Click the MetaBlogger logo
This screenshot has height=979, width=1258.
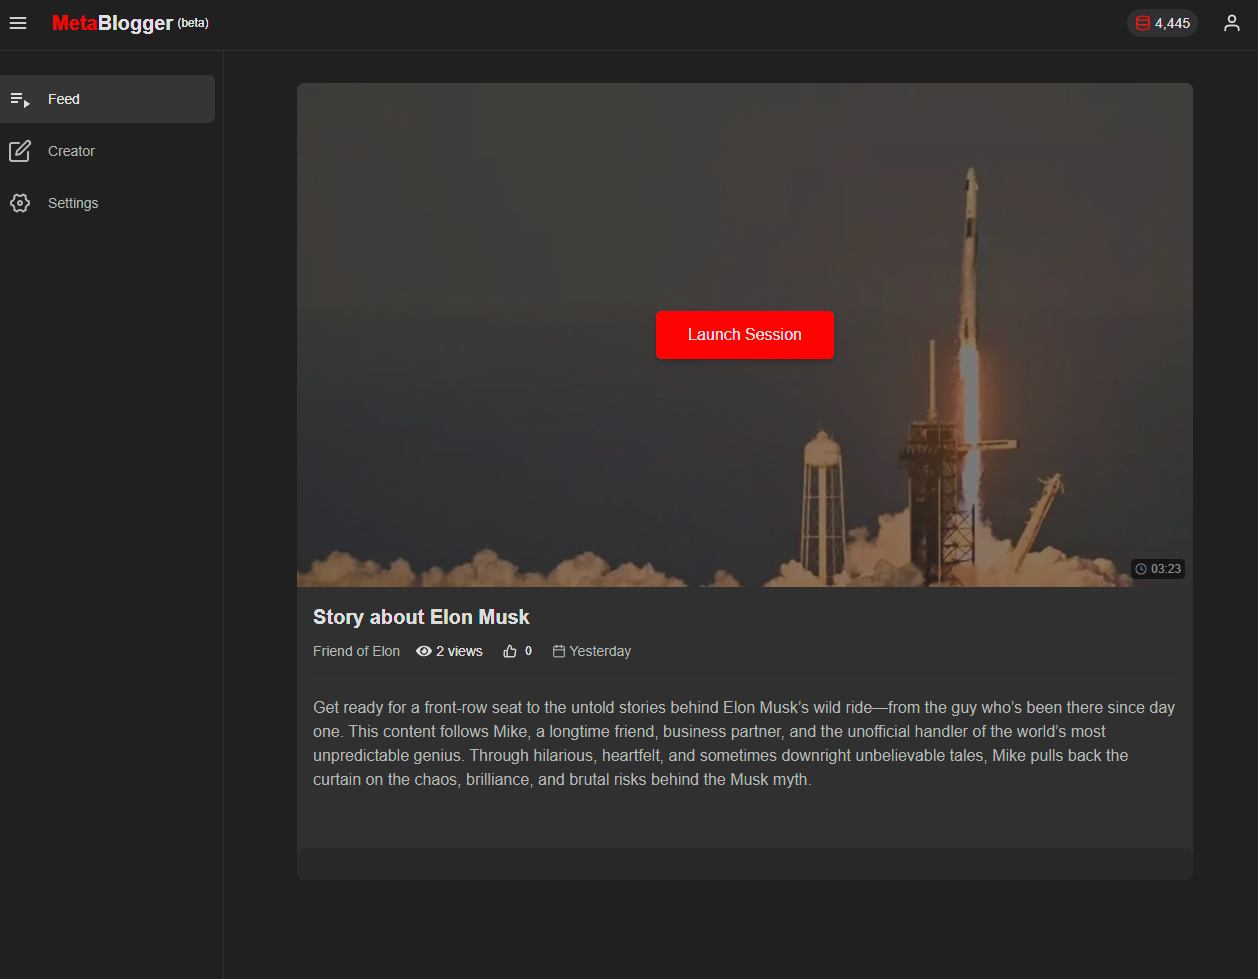(112, 23)
